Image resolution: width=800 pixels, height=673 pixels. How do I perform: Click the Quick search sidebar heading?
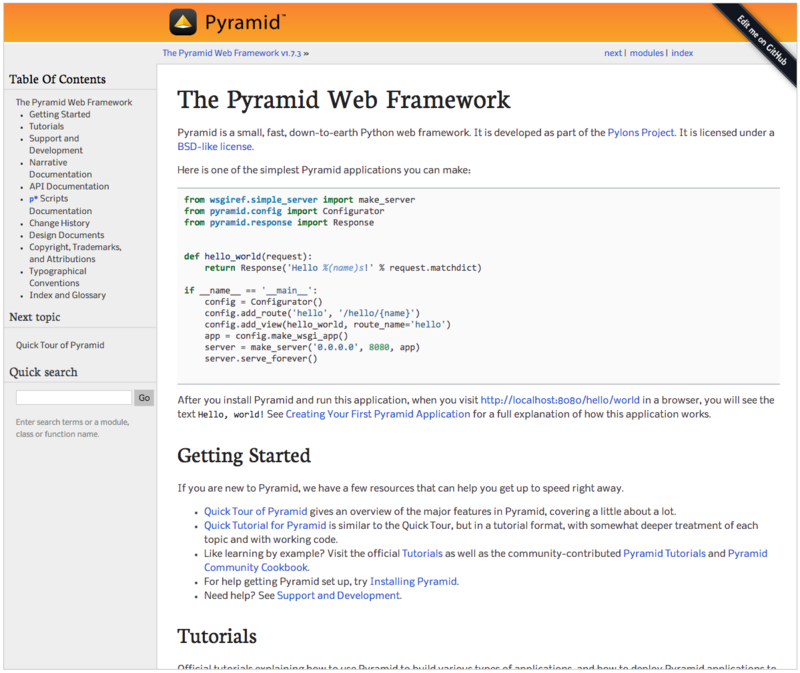[43, 372]
